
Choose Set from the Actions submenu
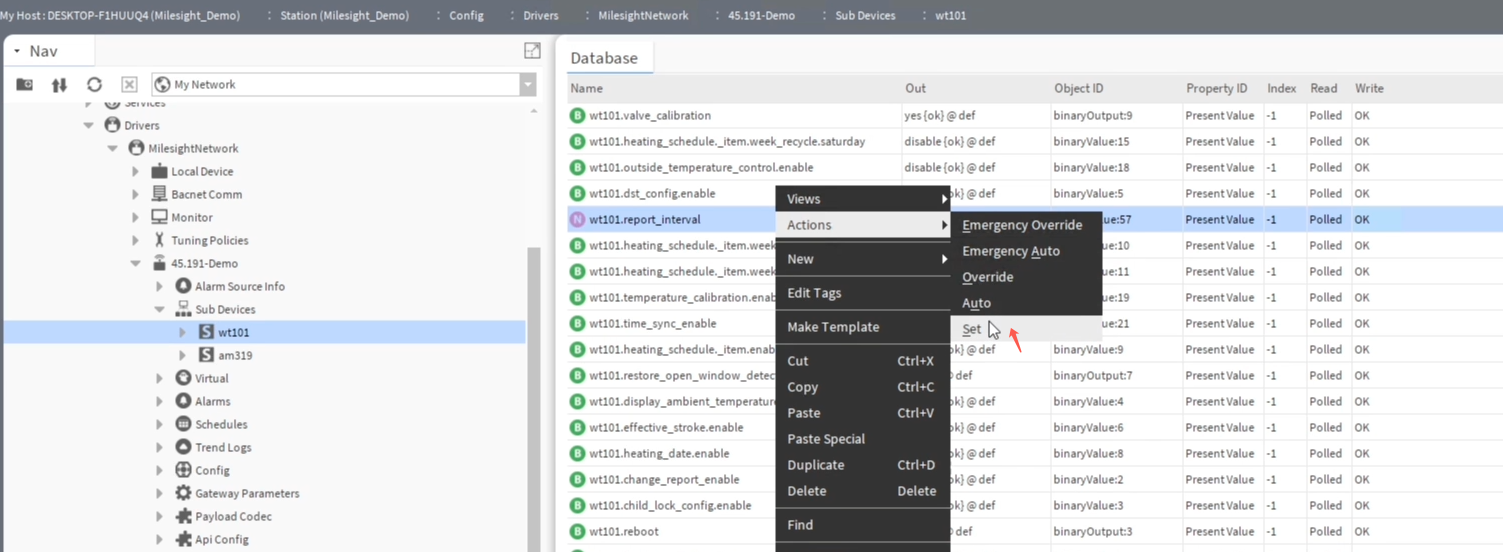(x=1025, y=329)
